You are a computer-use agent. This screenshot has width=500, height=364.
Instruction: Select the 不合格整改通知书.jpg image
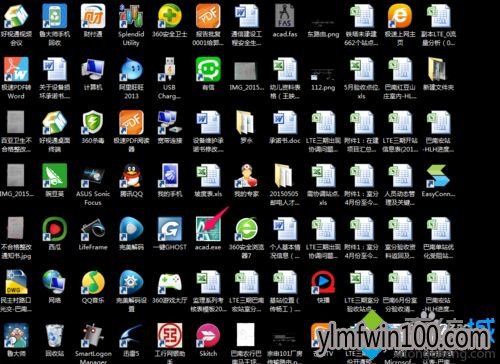coord(16,238)
